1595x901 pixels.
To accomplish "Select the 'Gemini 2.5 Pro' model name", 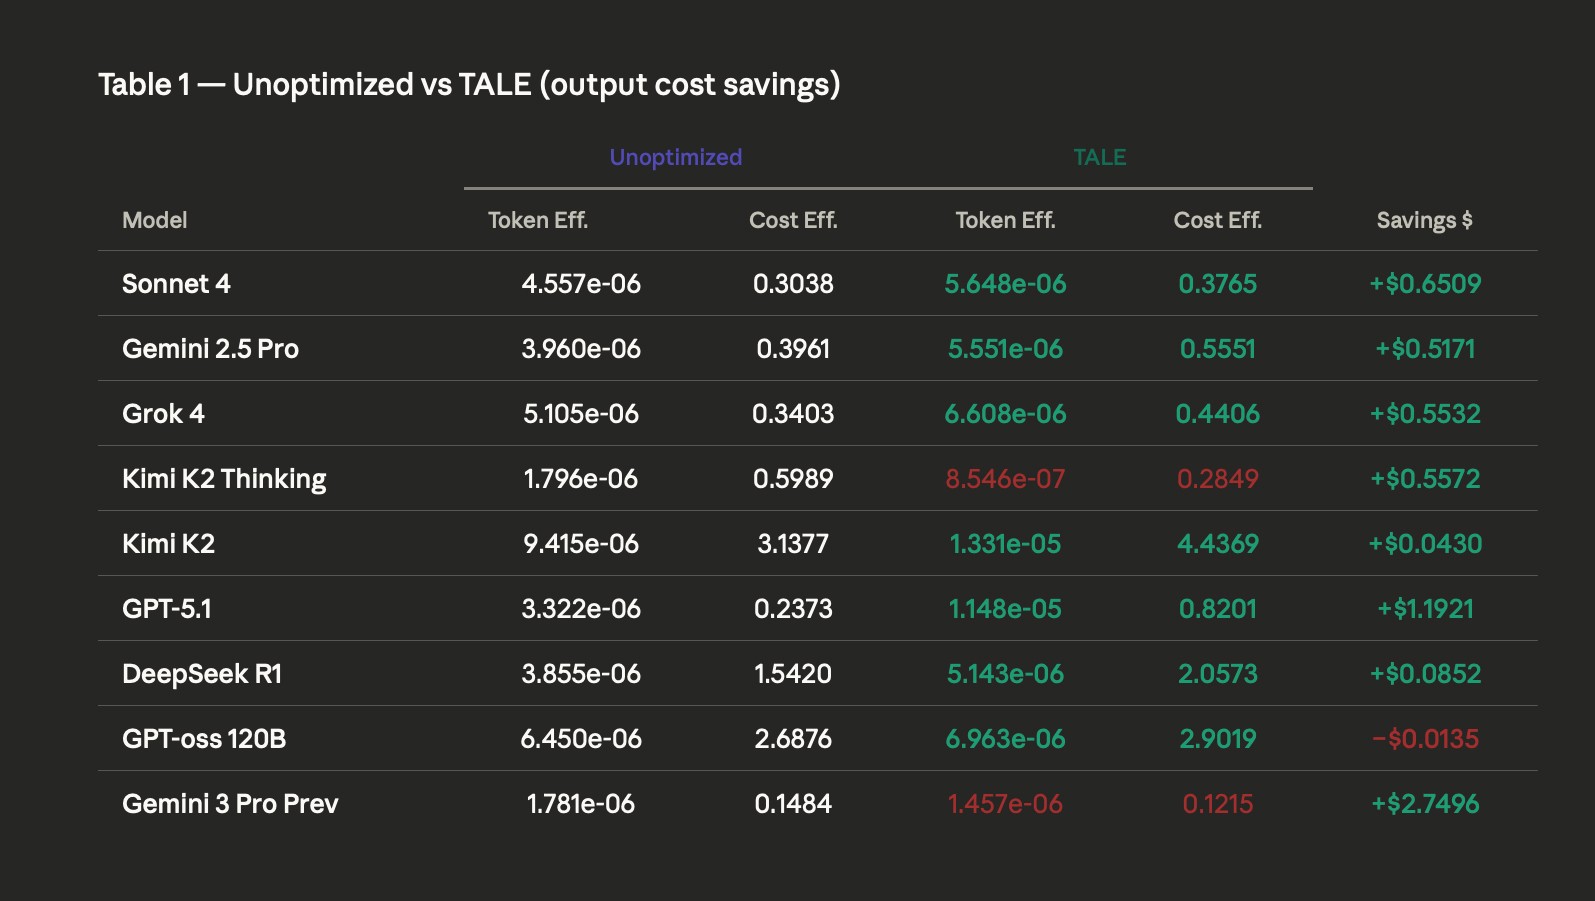I will tap(210, 349).
